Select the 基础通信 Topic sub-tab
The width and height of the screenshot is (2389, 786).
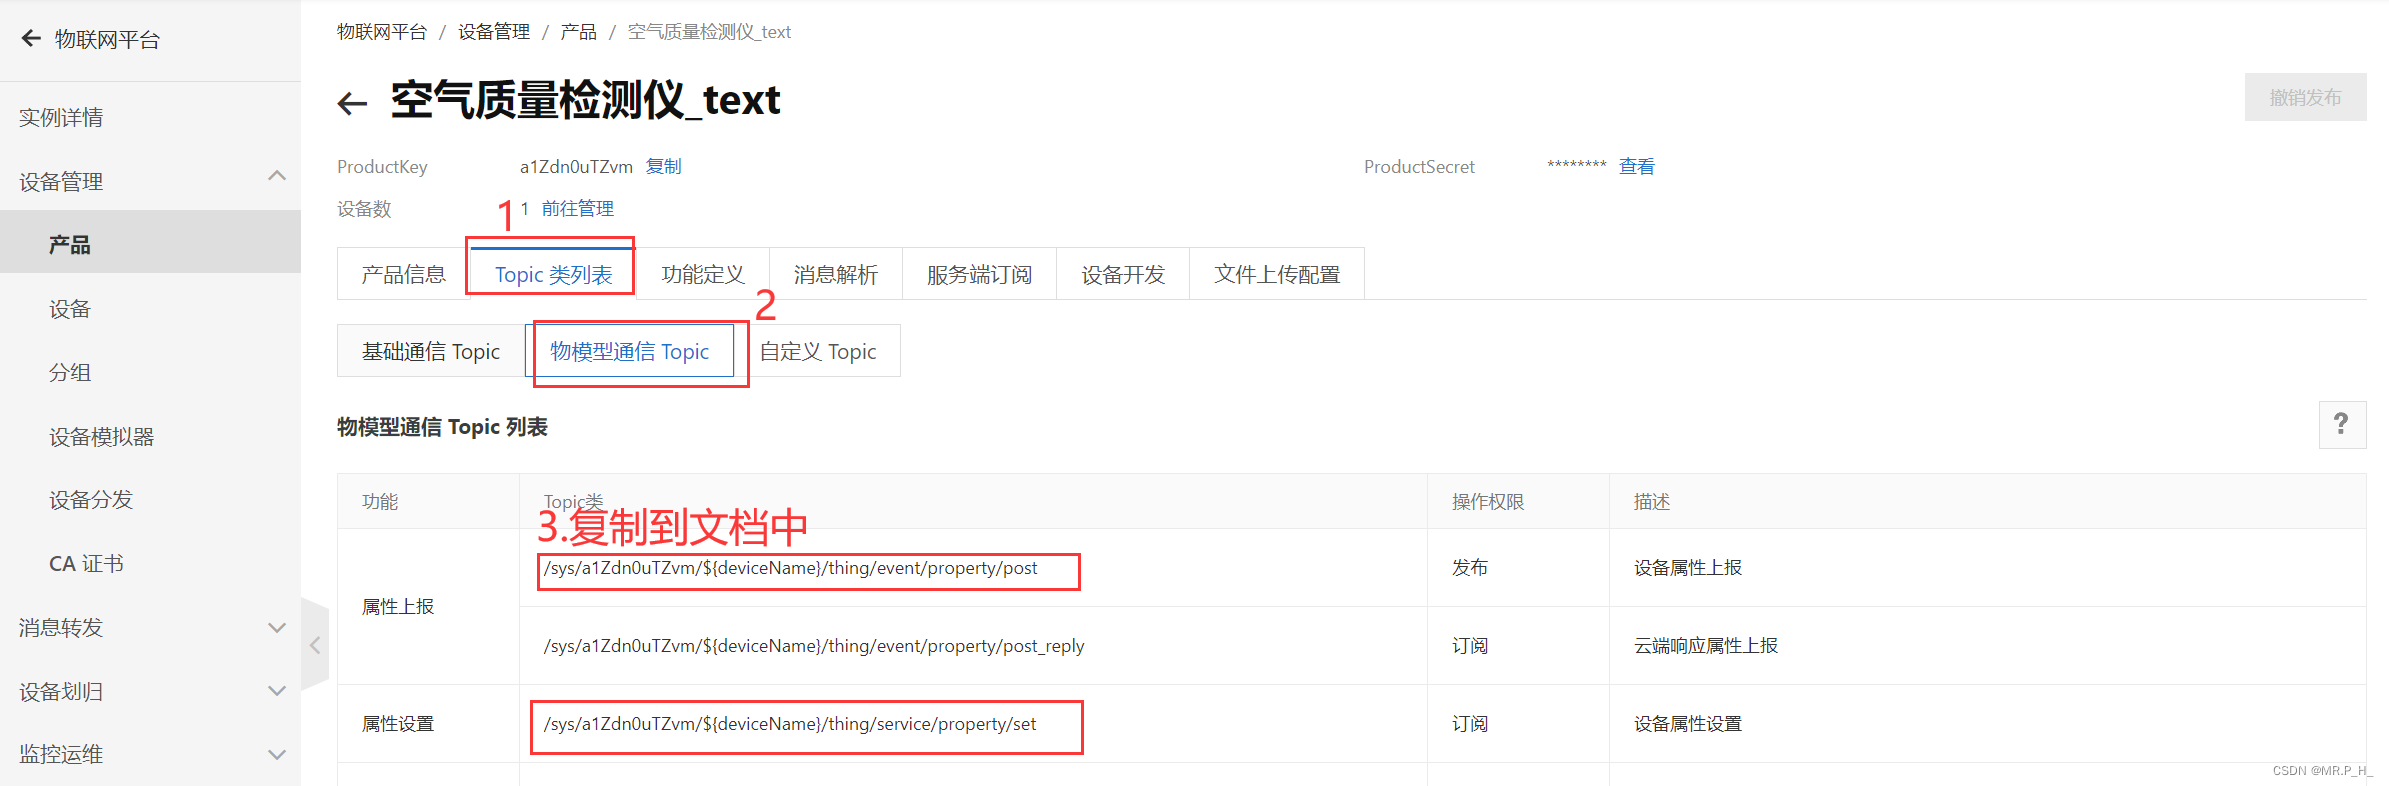click(431, 351)
